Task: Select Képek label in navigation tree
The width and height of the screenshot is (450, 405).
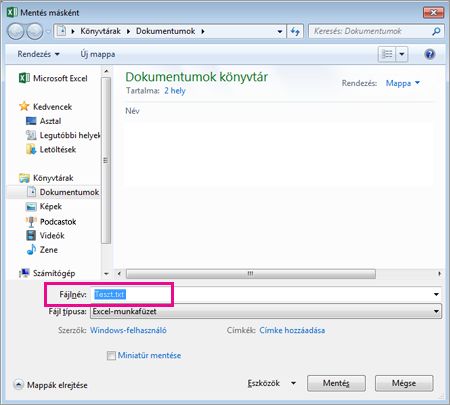Action: click(51, 206)
